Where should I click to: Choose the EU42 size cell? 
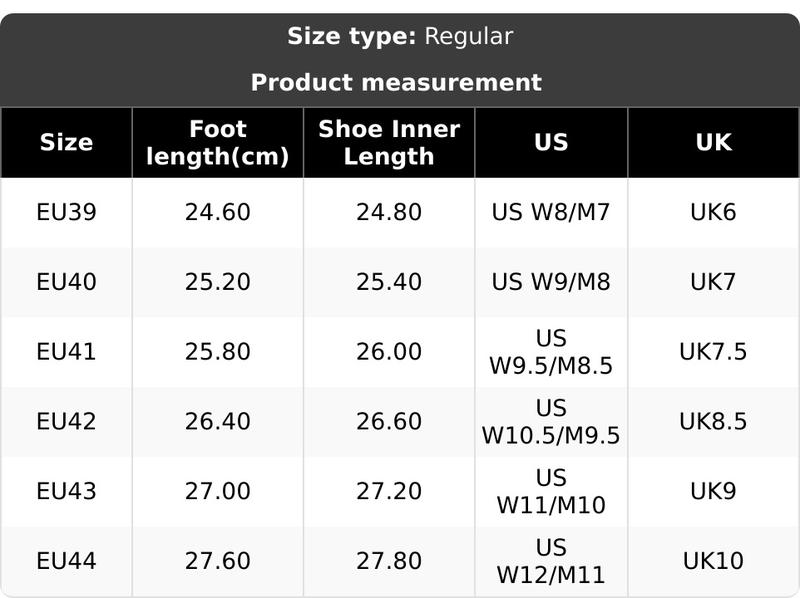(x=66, y=422)
